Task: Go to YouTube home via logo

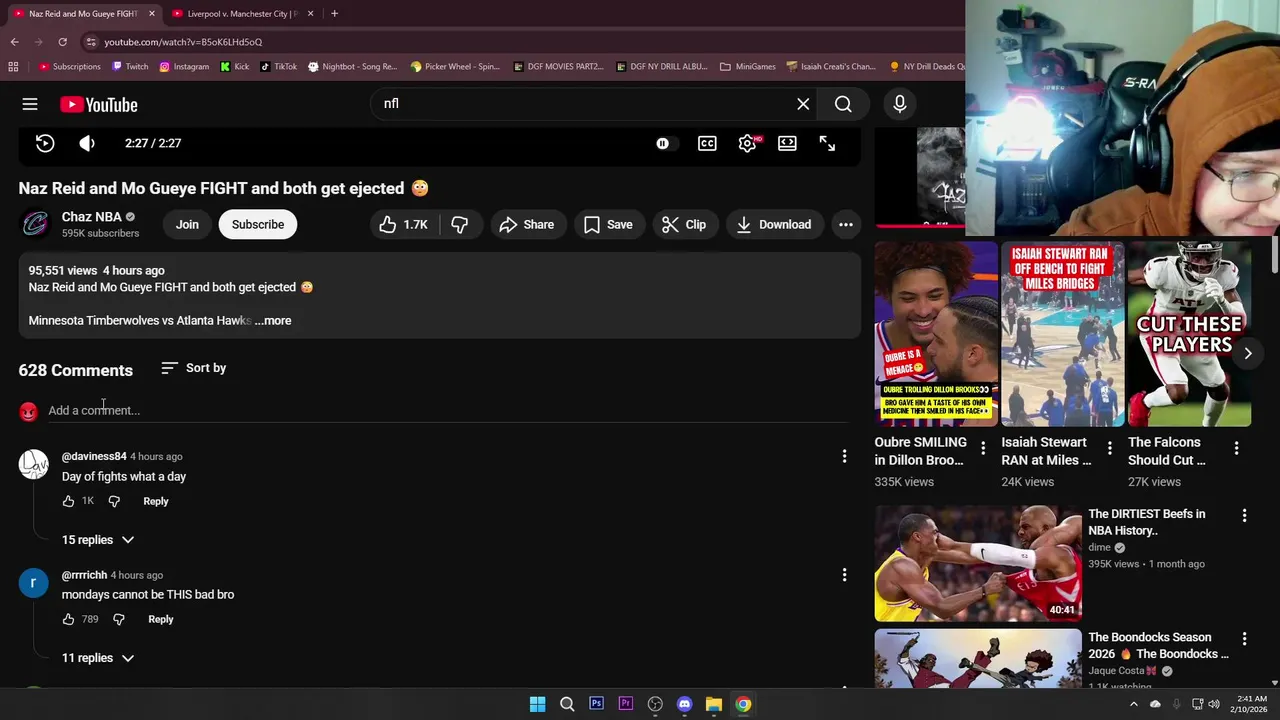Action: 98,104
